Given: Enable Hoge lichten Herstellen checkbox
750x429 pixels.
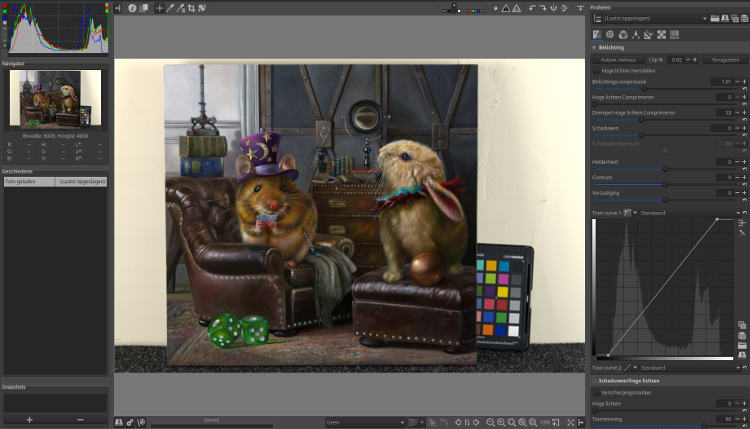Looking at the screenshot, I should click(x=596, y=70).
